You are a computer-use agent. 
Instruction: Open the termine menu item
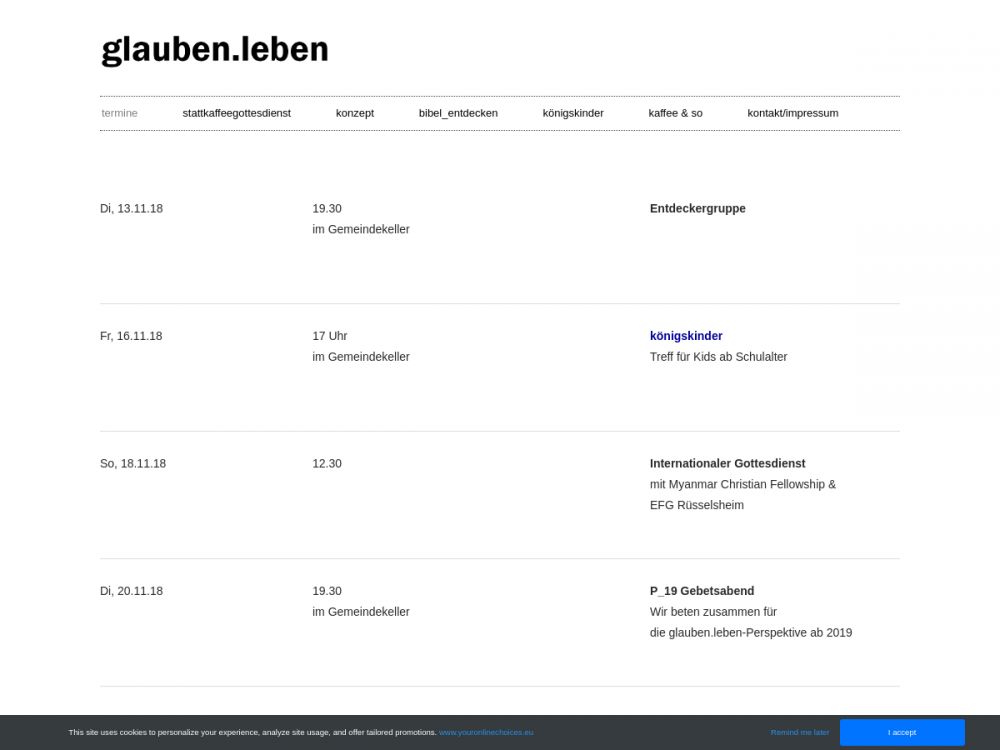click(x=119, y=113)
